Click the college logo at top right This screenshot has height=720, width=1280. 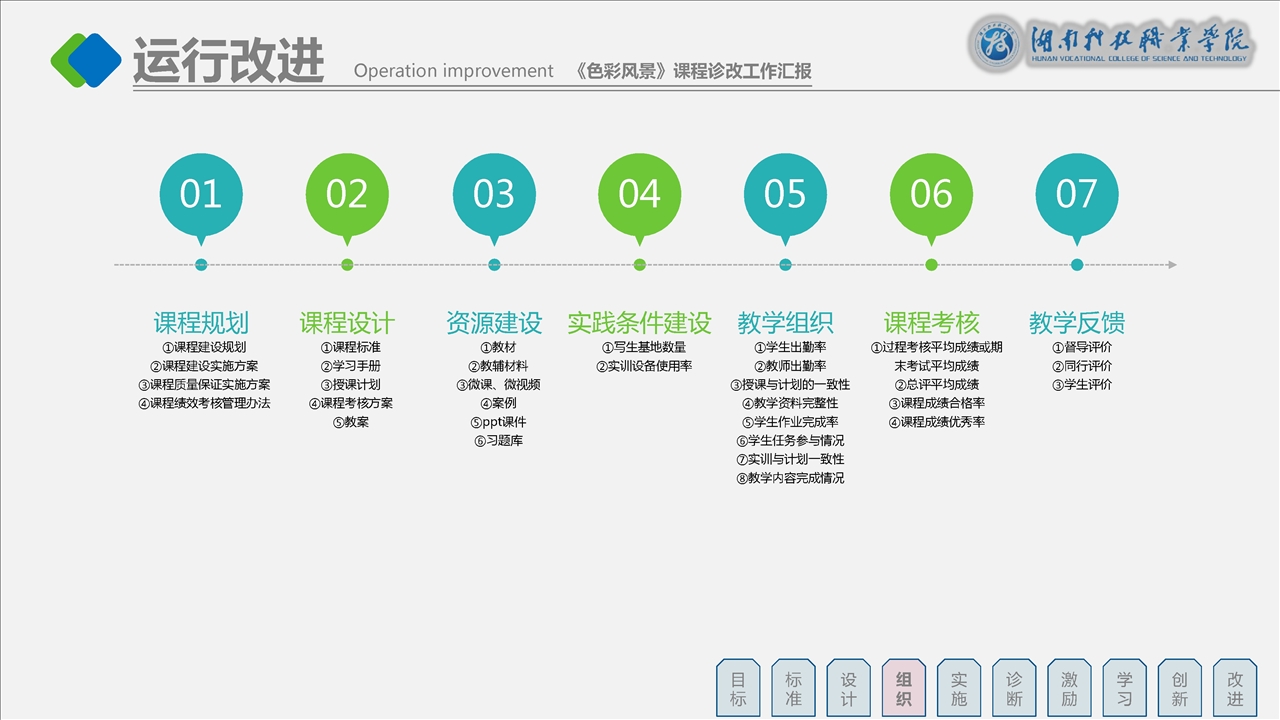1108,45
